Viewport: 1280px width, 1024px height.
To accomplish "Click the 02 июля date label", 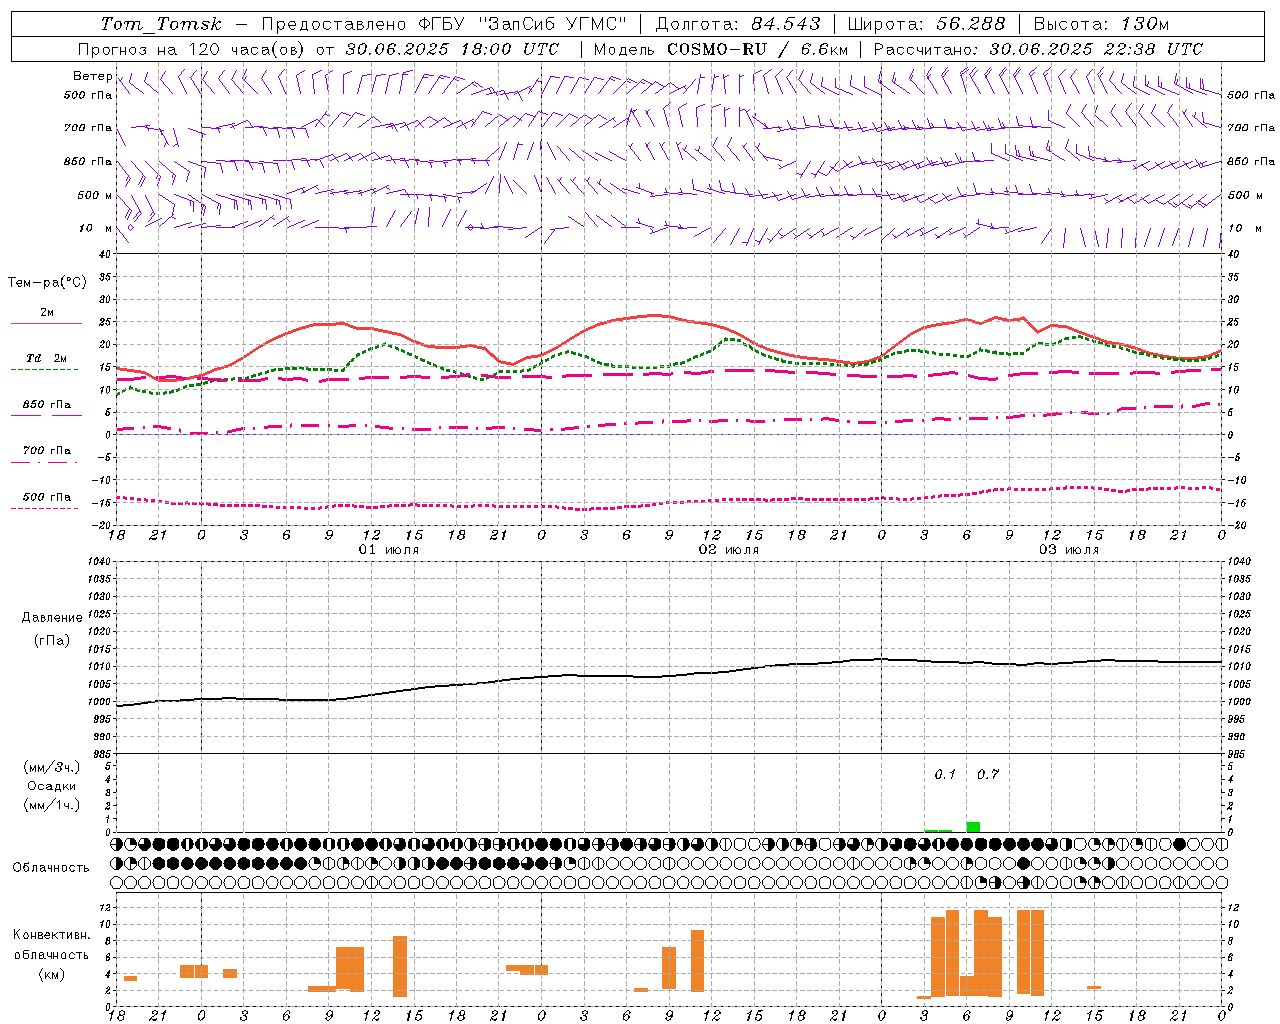I will (729, 550).
